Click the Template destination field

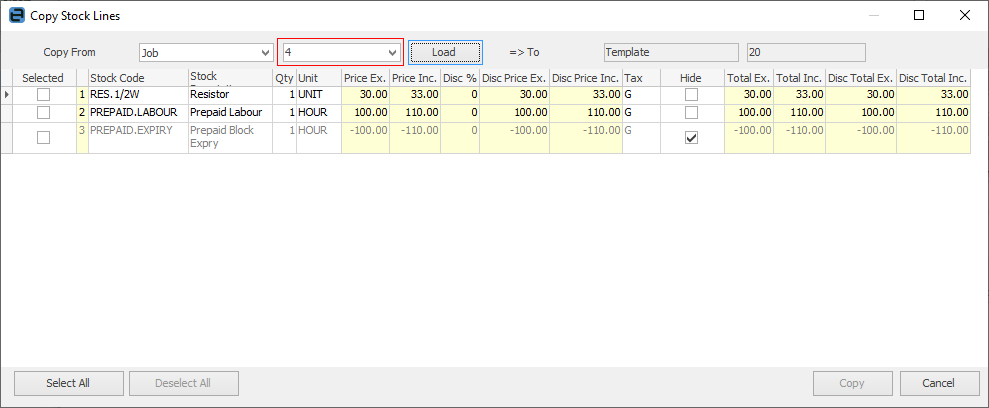pyautogui.click(x=670, y=52)
